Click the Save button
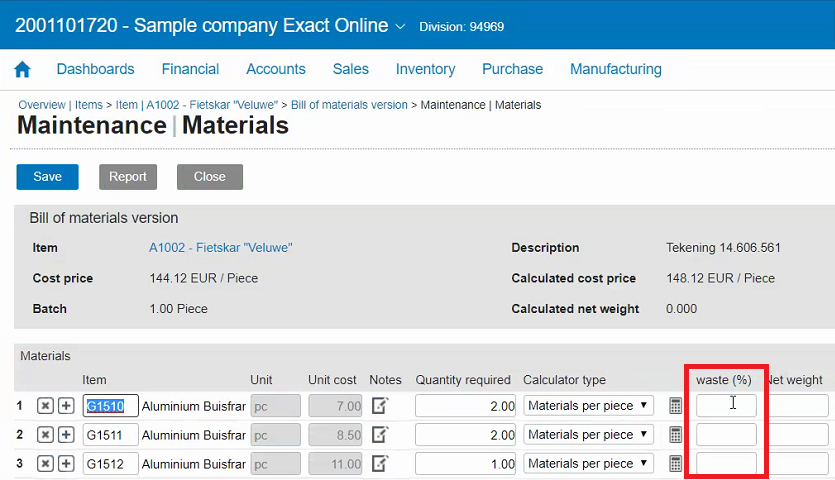This screenshot has width=835, height=480. (x=47, y=177)
